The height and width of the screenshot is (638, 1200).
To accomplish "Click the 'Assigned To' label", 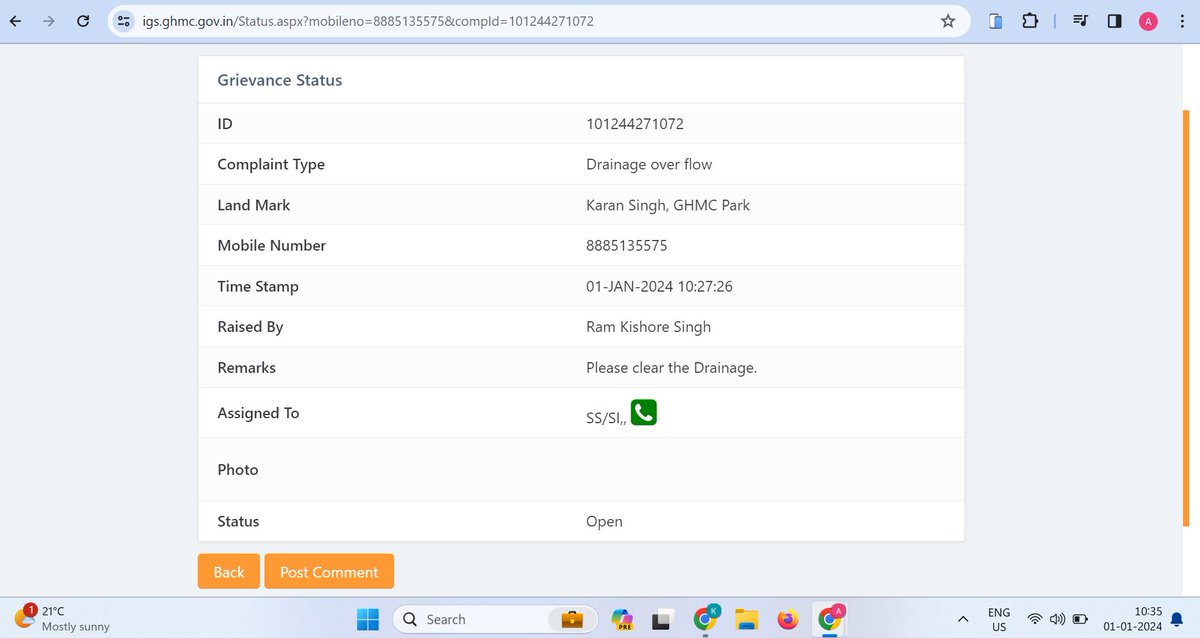I will click(x=258, y=413).
